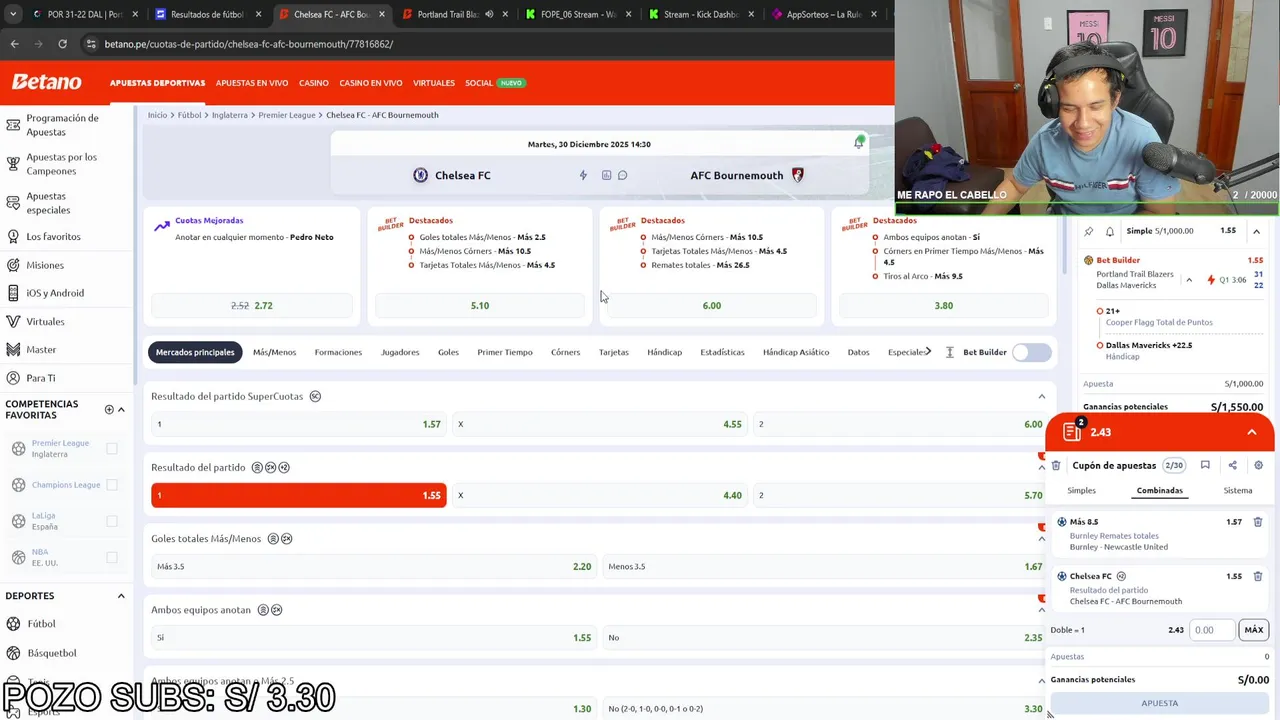Click the match notification bell icon
This screenshot has height=720, width=1280.
[x=858, y=143]
